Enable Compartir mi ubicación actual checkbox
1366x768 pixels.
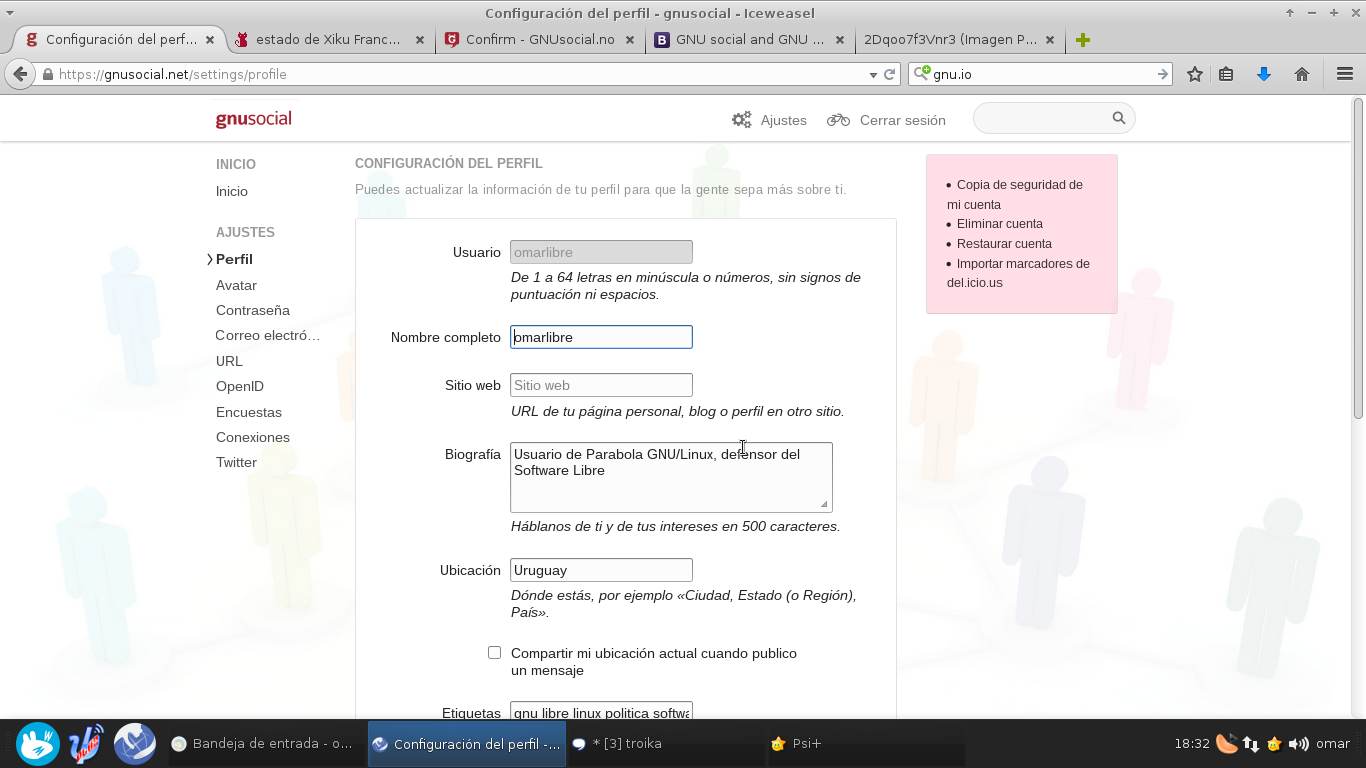pos(494,652)
